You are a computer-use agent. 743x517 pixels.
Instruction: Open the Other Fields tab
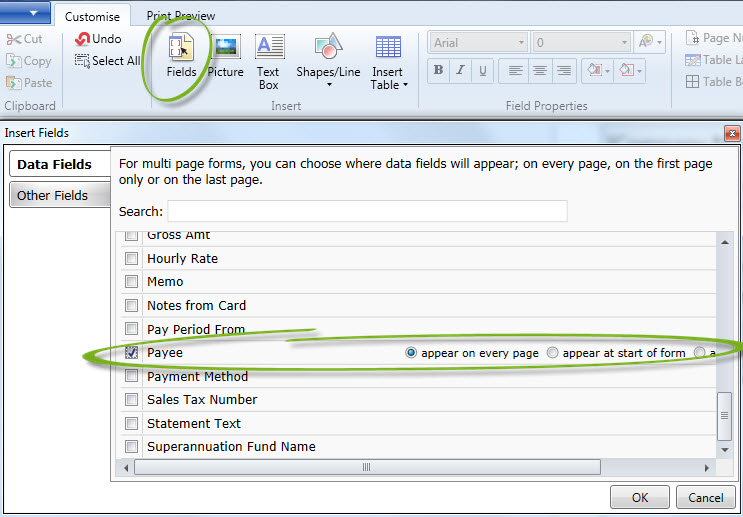click(53, 195)
